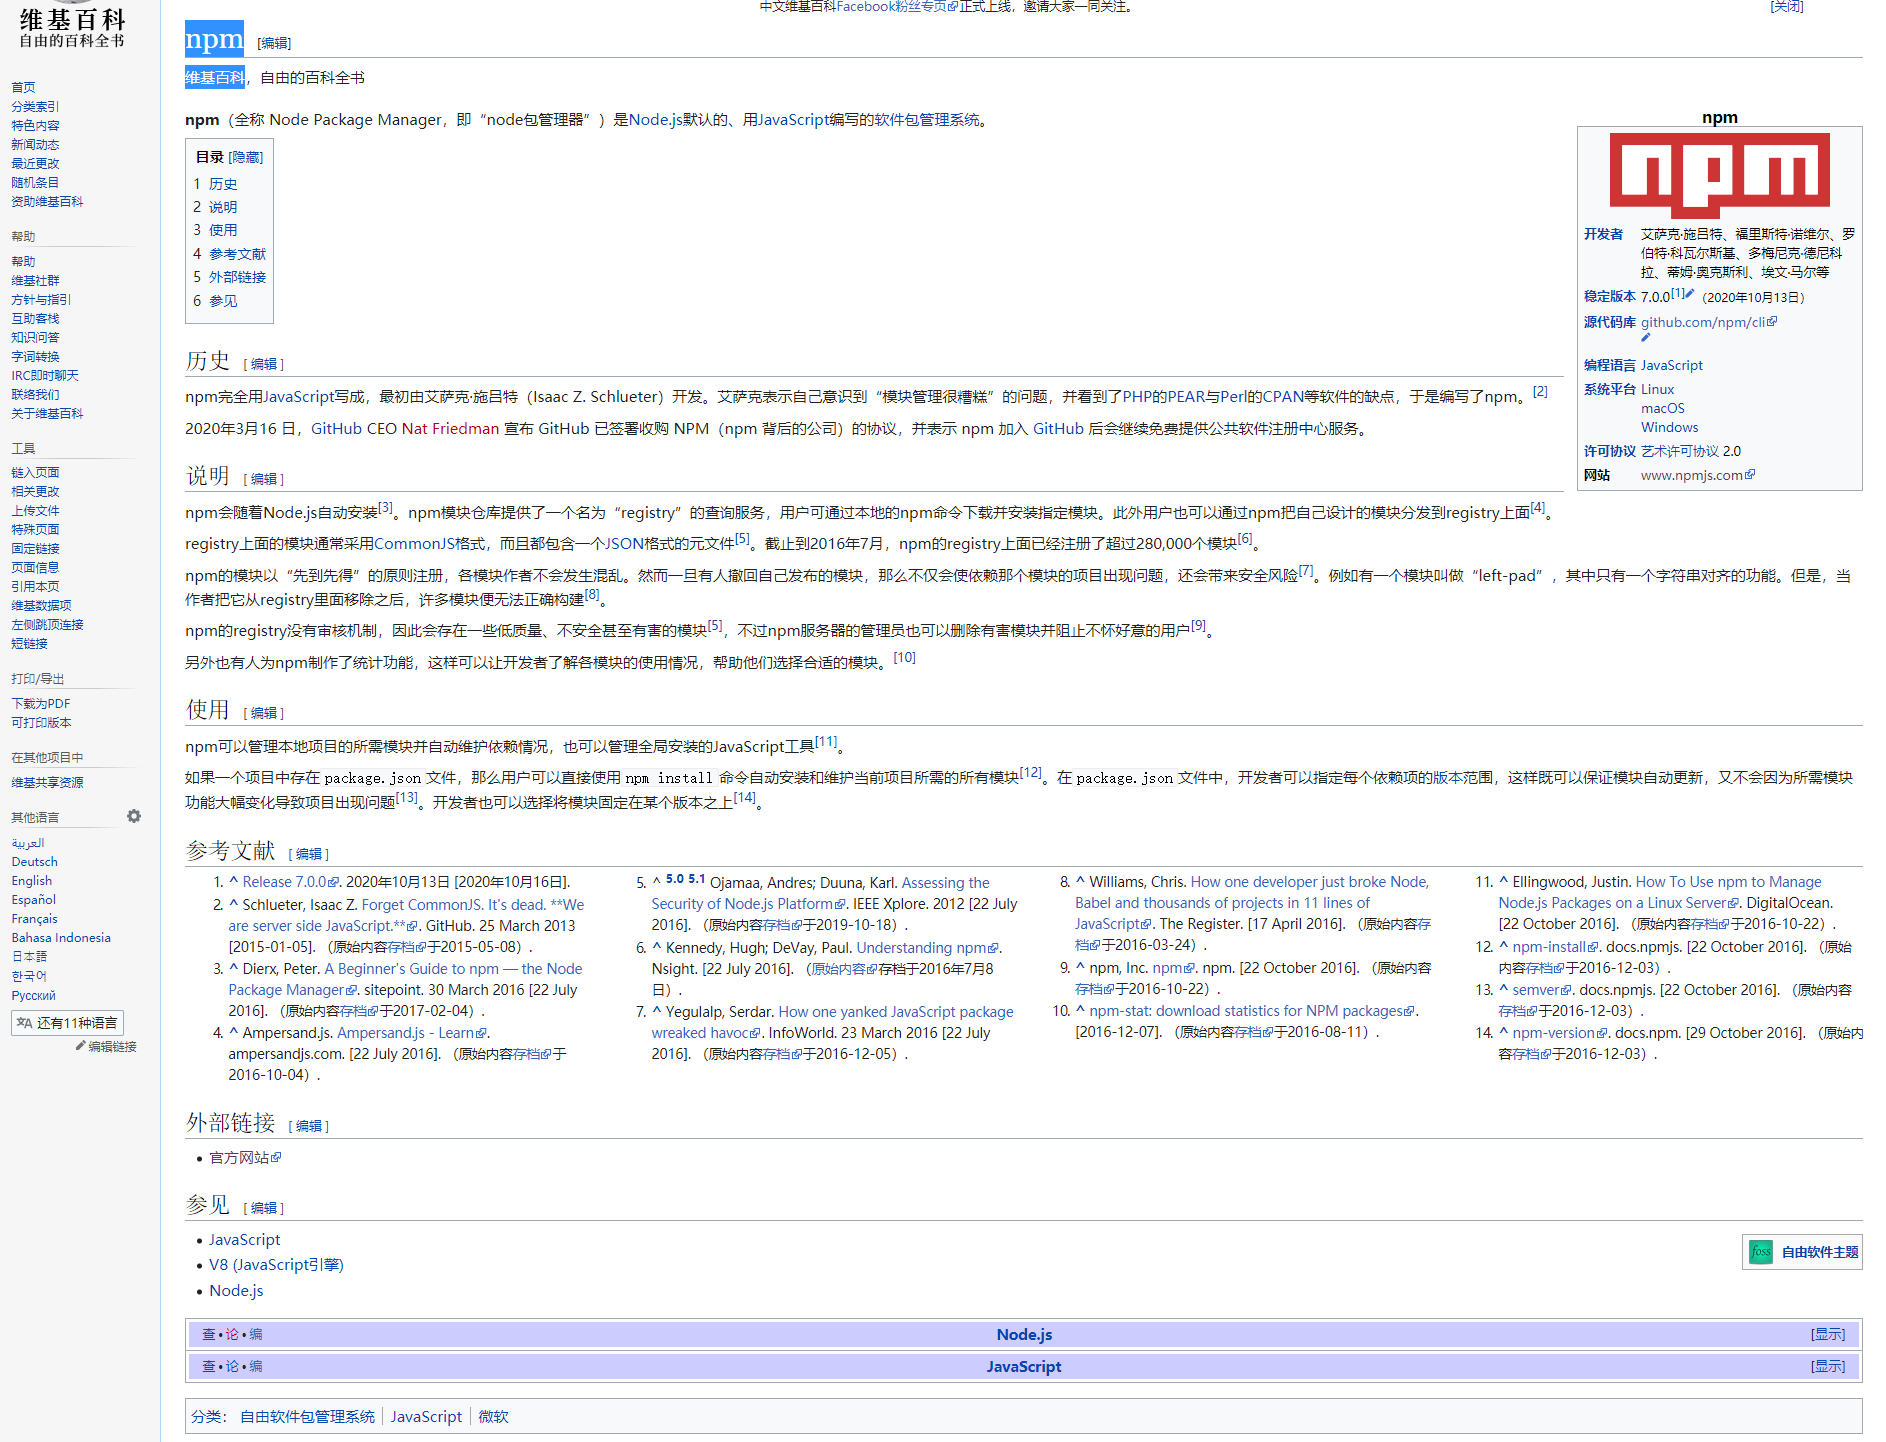Open Nat Friedman red link
This screenshot has height=1442, width=1886.
pyautogui.click(x=450, y=429)
